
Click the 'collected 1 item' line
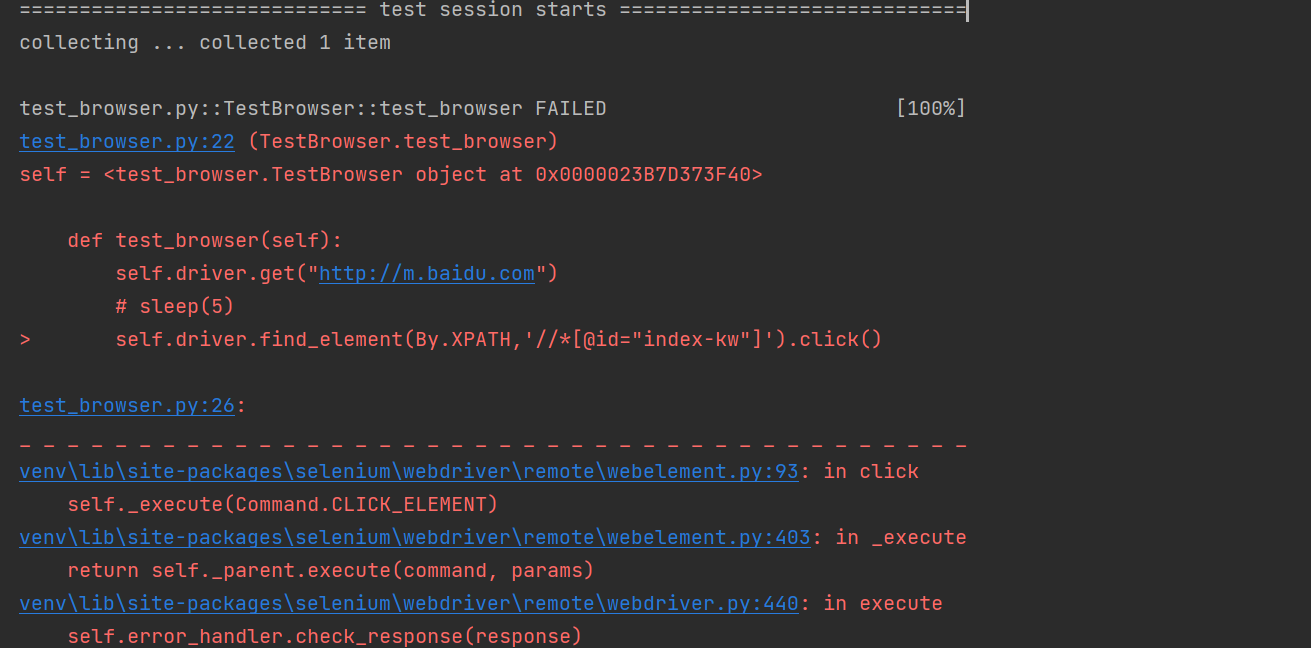205,42
